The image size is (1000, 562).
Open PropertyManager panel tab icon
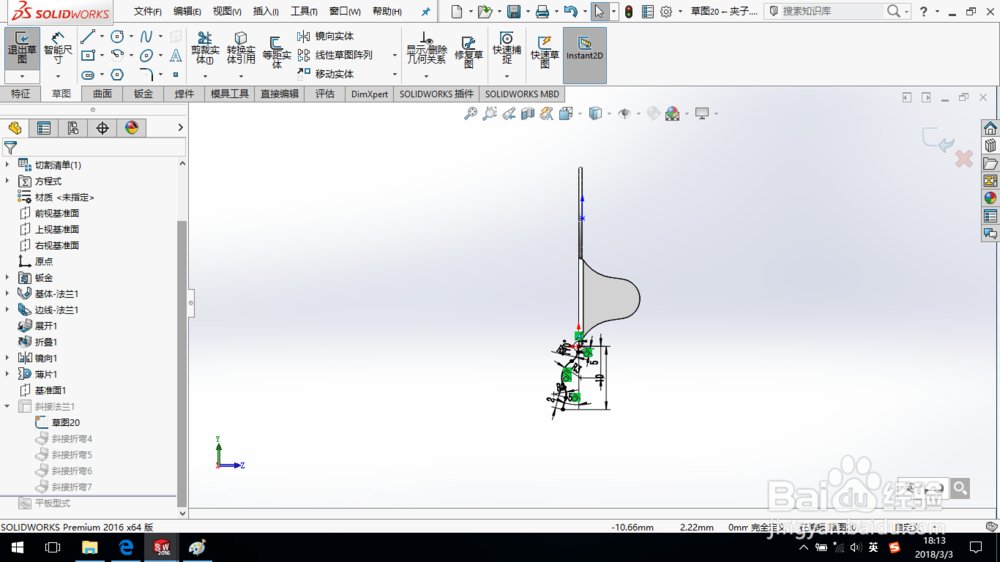44,128
